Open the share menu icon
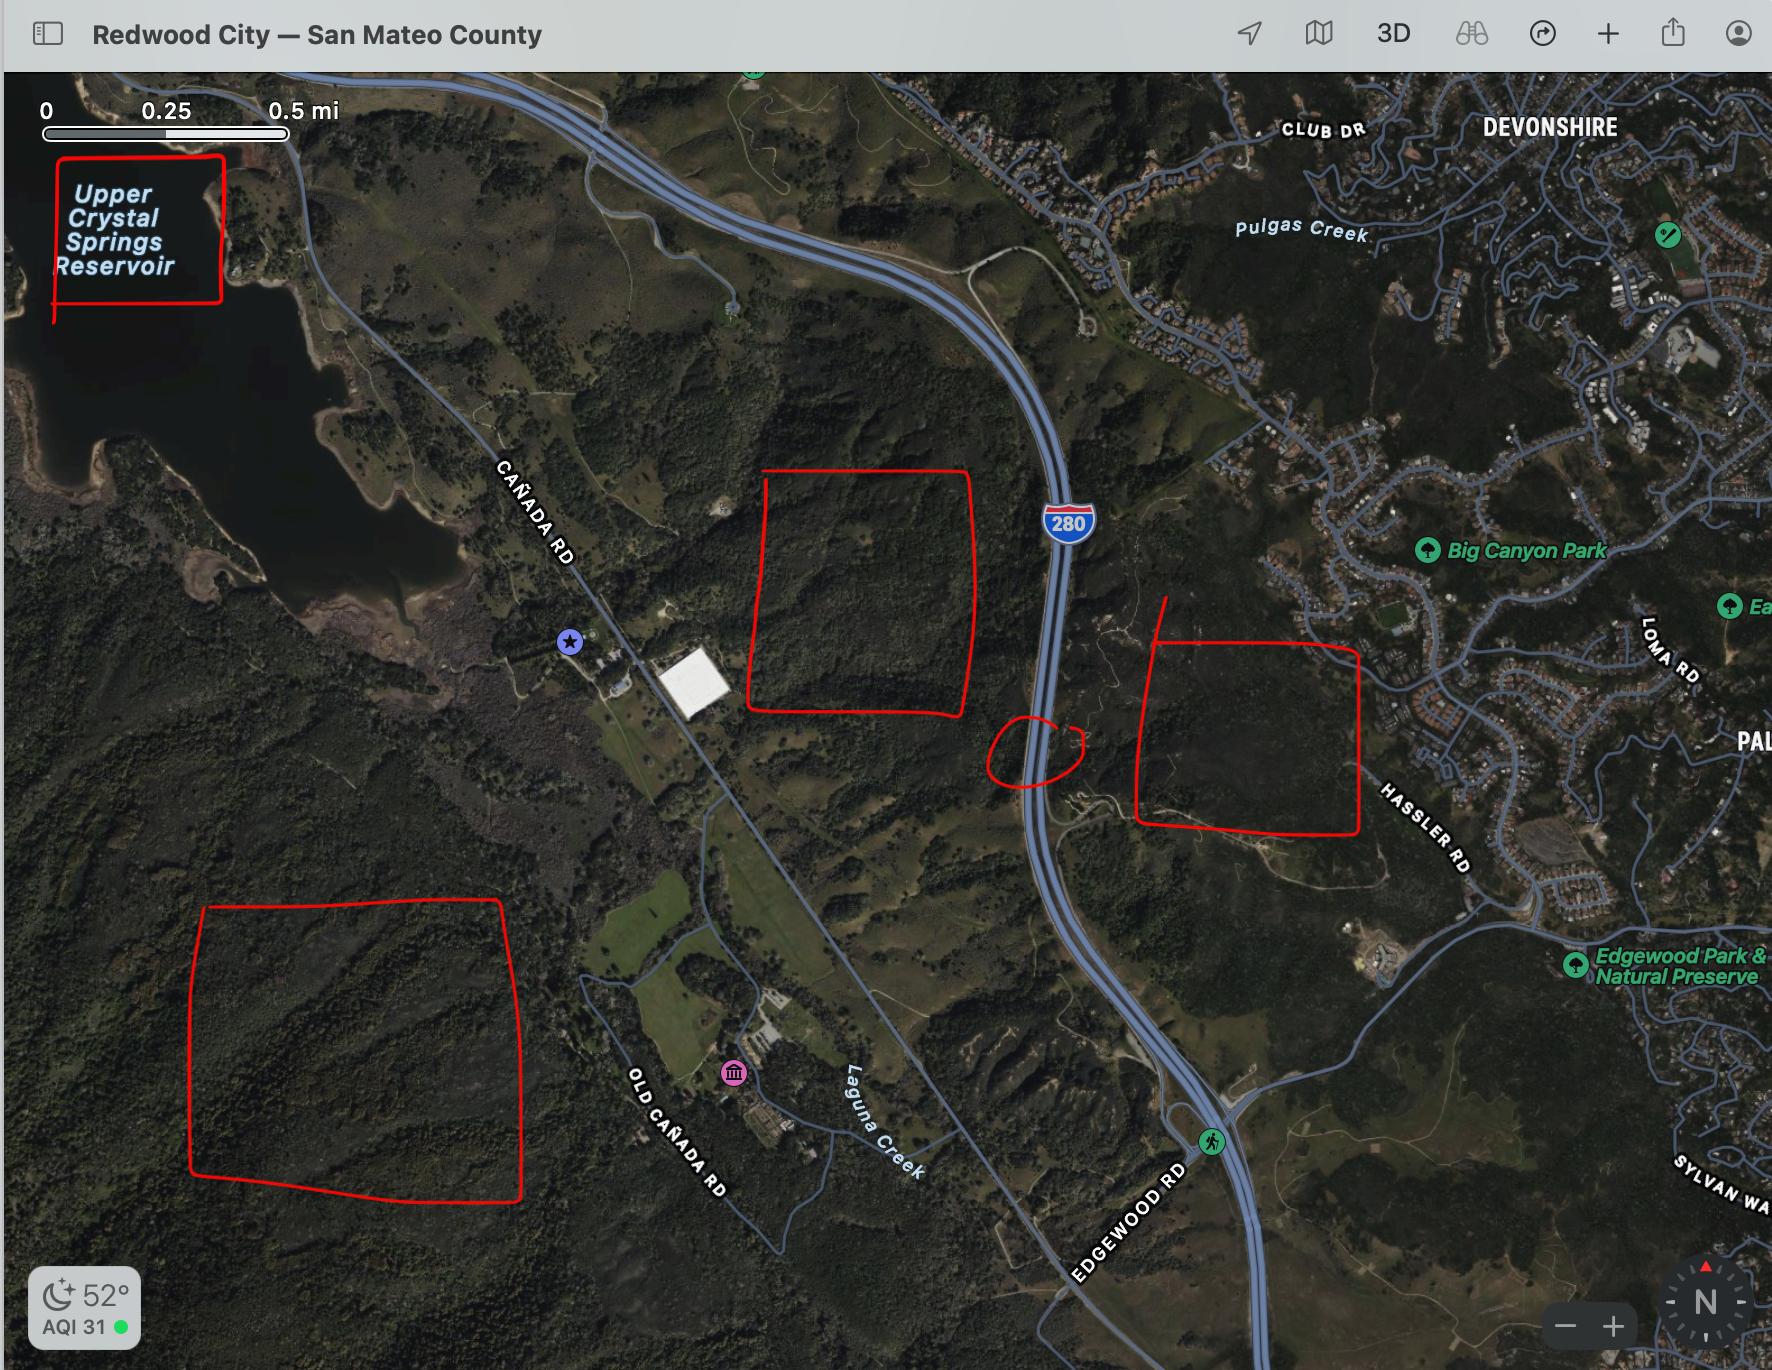The height and width of the screenshot is (1370, 1772). (x=1673, y=33)
